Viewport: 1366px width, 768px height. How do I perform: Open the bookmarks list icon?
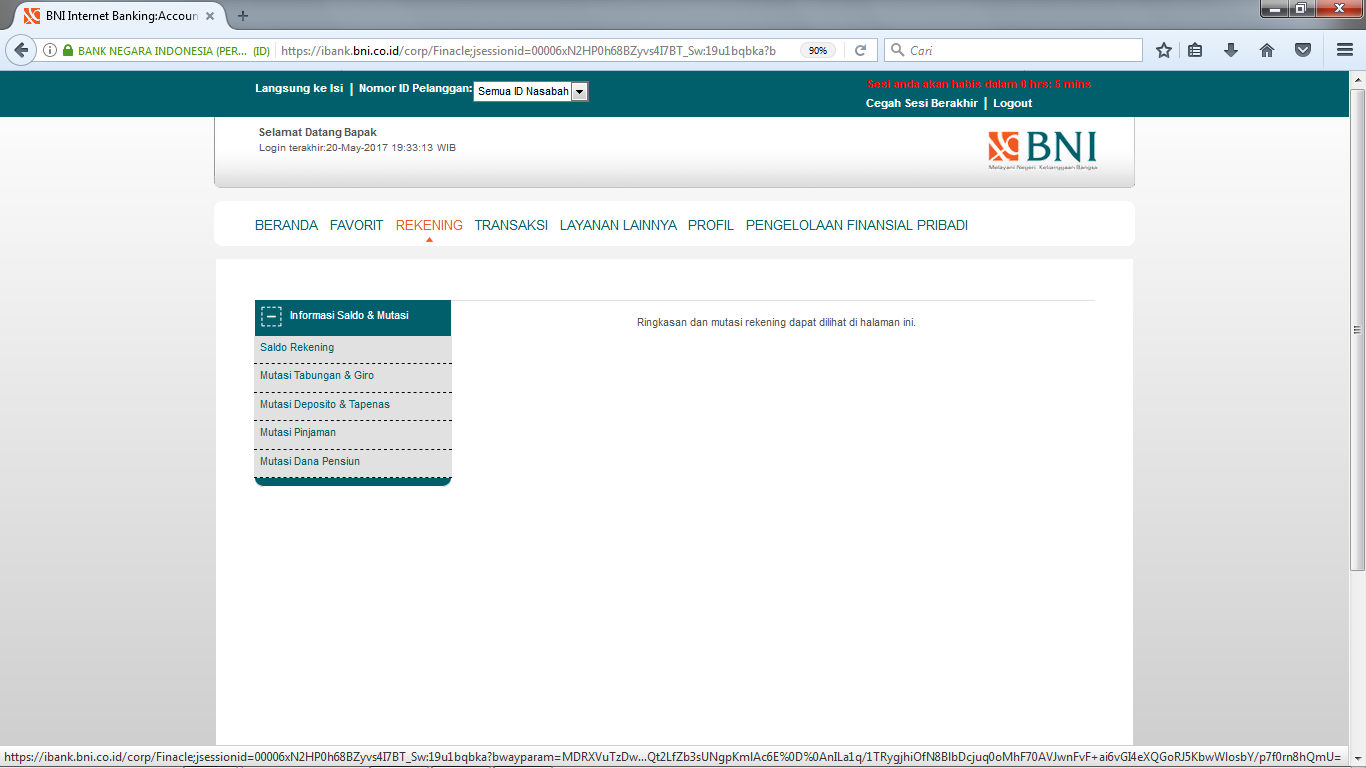1195,50
